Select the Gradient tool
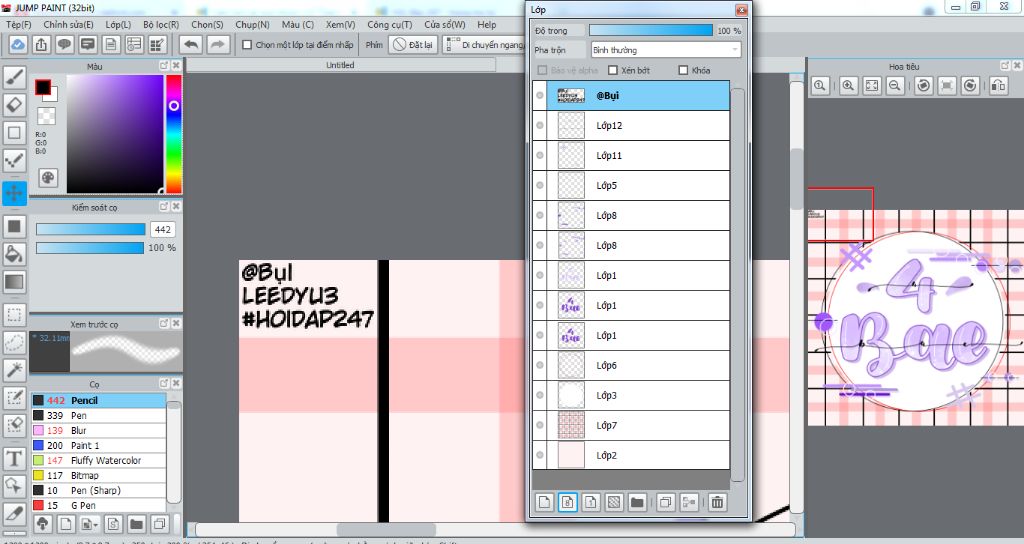Image resolution: width=1024 pixels, height=544 pixels. pos(14,282)
